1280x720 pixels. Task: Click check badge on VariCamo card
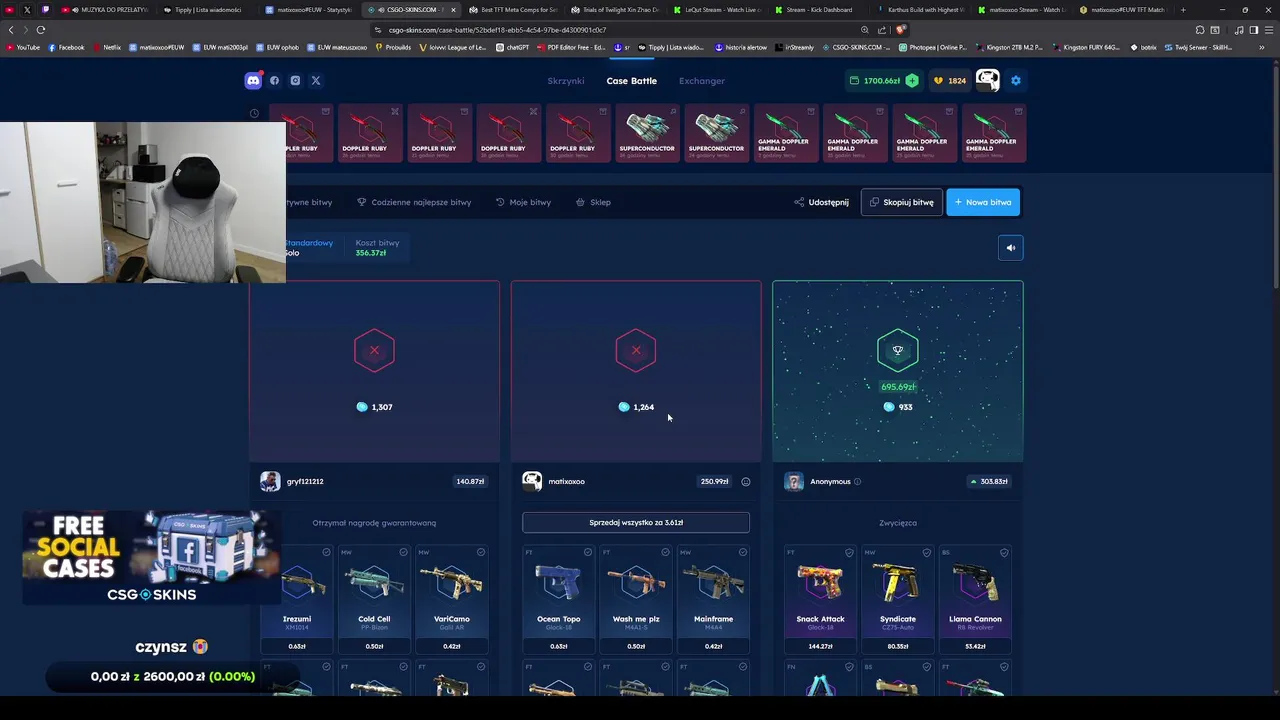point(481,552)
